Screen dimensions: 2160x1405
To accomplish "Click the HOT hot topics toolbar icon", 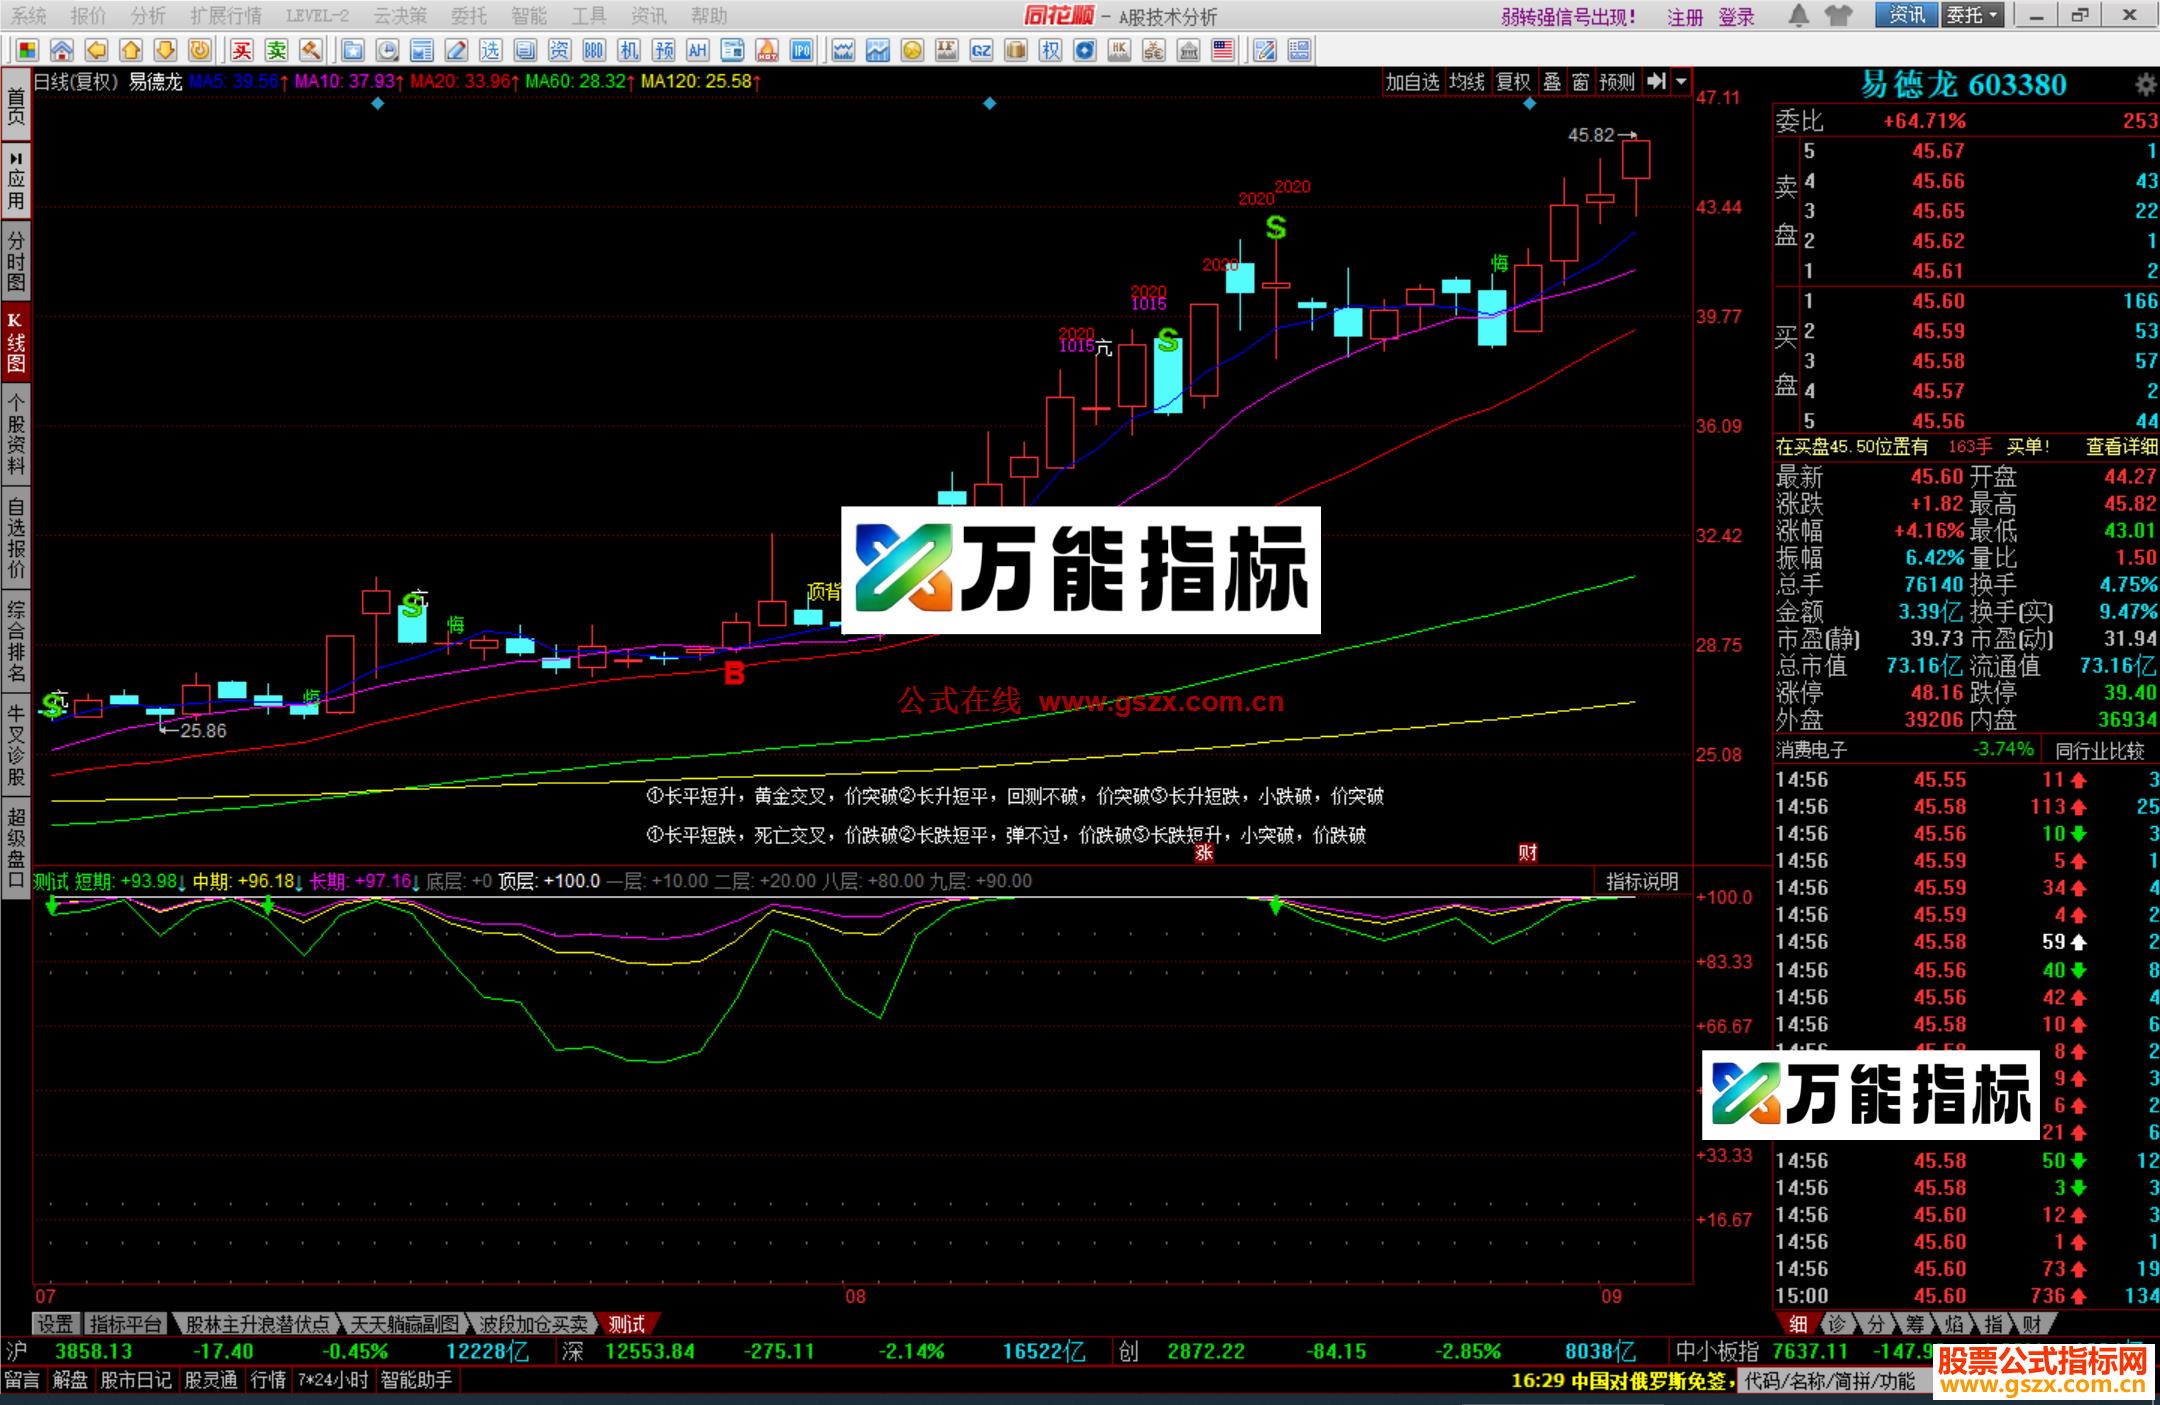I will (765, 50).
